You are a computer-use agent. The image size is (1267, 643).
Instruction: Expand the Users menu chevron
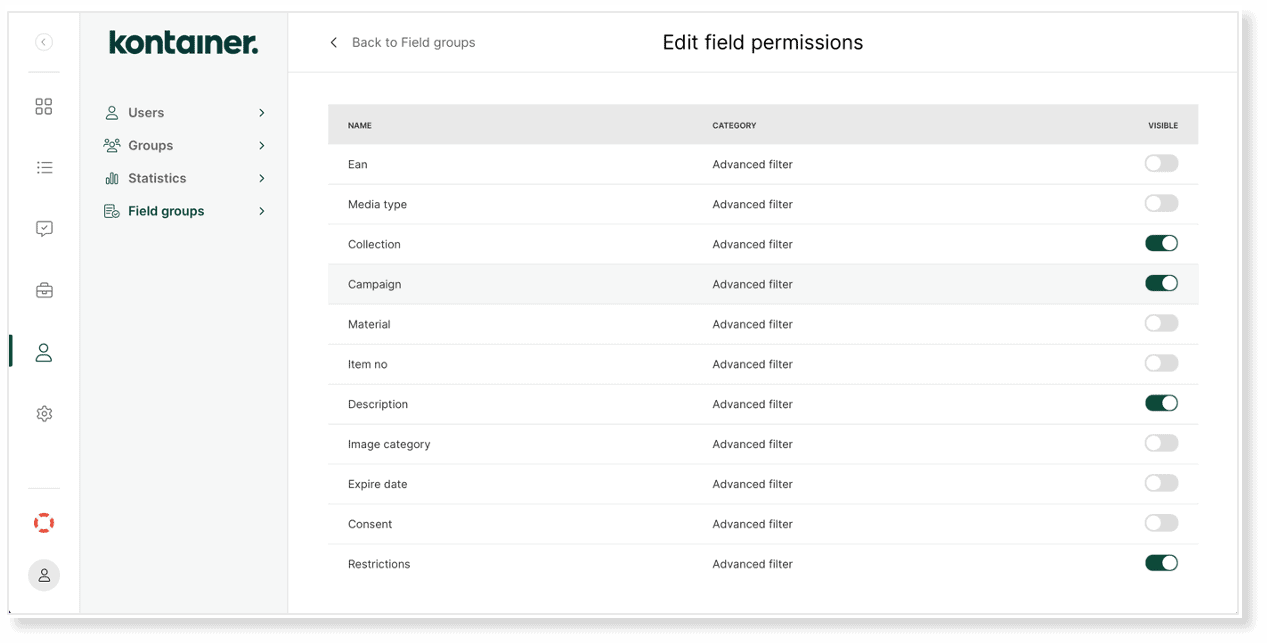pos(262,113)
